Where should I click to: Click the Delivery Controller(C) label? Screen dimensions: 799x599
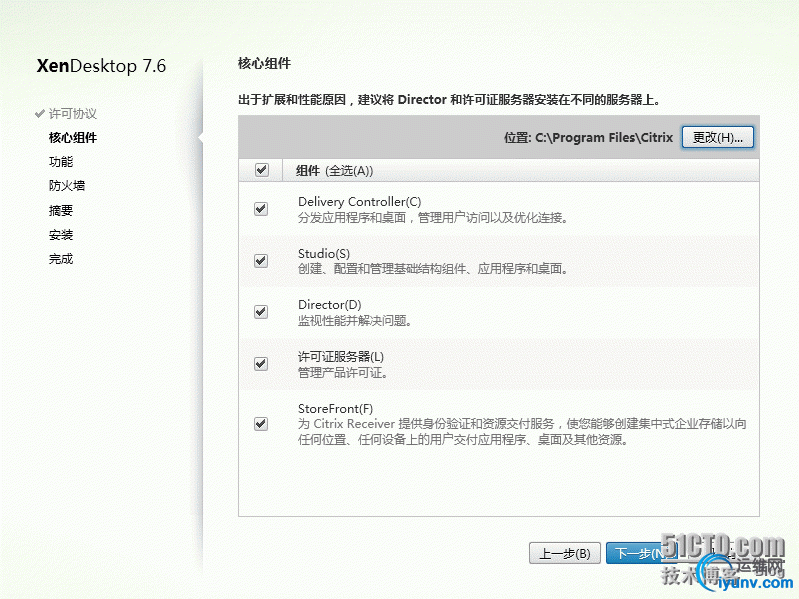(360, 202)
